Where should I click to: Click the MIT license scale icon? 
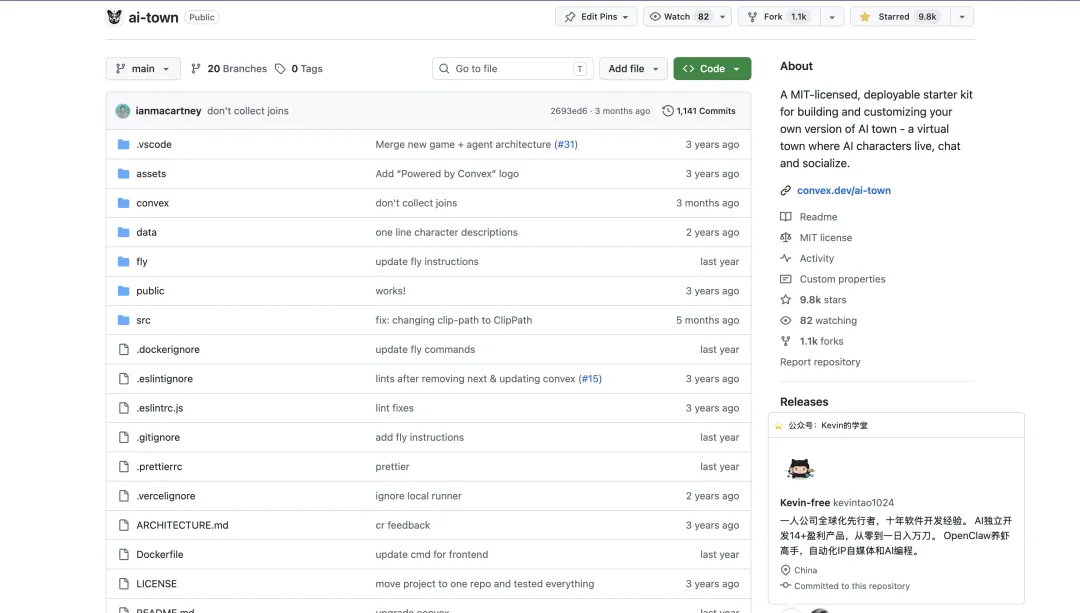(x=786, y=238)
